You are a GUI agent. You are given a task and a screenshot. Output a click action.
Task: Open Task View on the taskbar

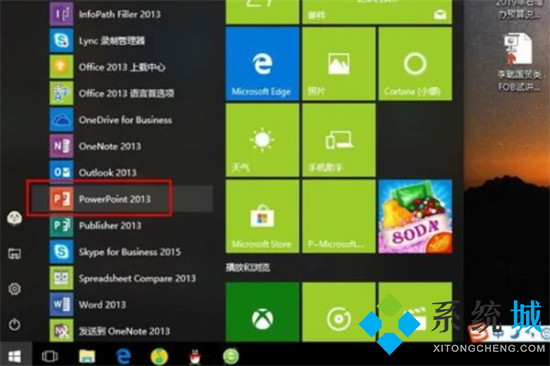point(50,356)
